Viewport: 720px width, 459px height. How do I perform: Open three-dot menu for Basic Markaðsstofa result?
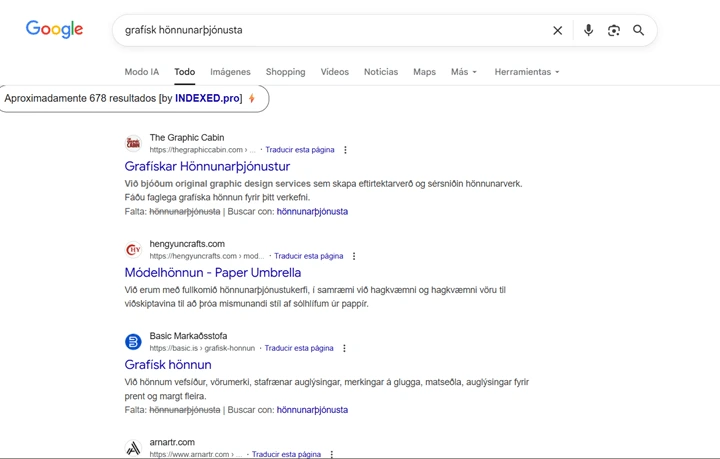(x=344, y=348)
